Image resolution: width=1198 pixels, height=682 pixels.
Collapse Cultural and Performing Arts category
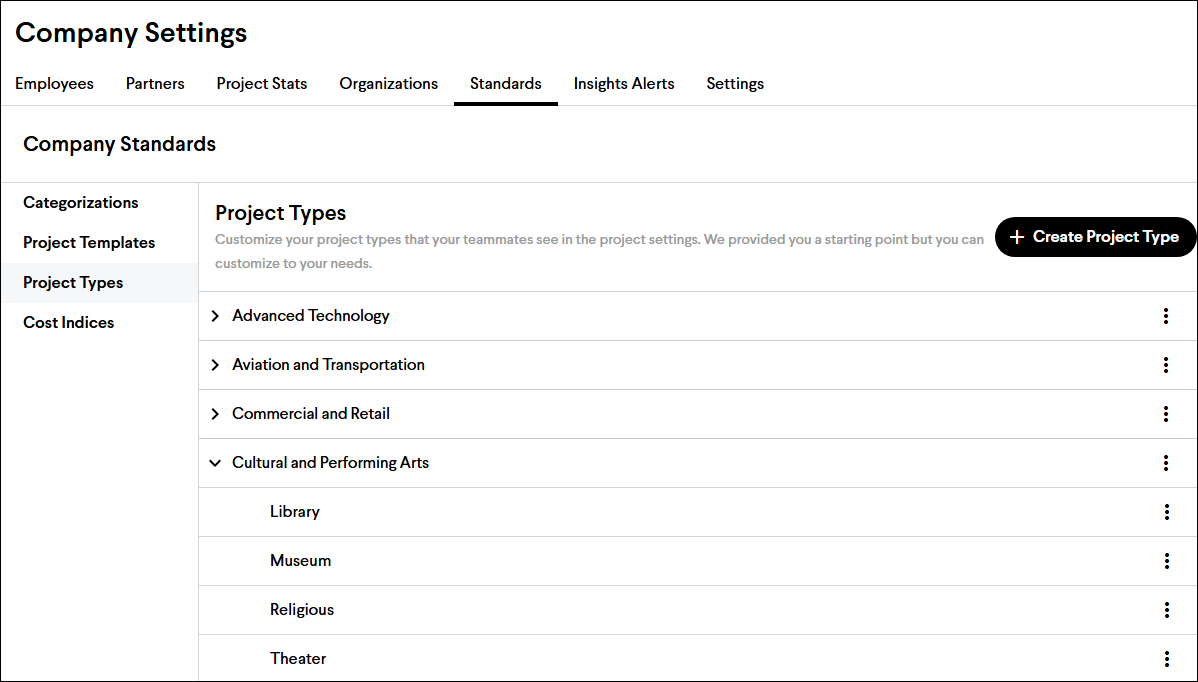215,463
